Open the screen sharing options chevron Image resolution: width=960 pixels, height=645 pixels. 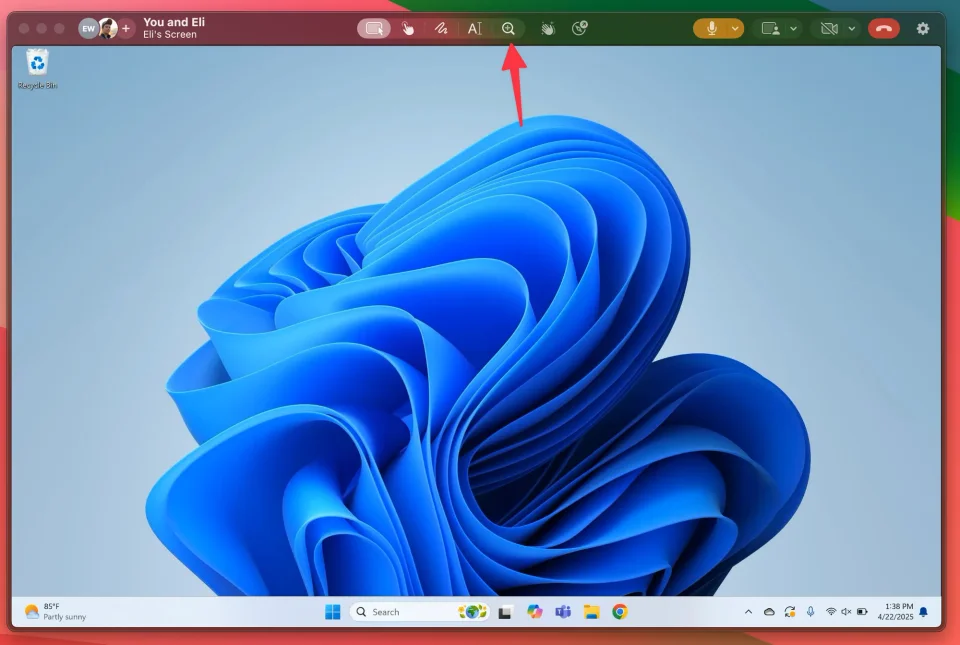793,28
